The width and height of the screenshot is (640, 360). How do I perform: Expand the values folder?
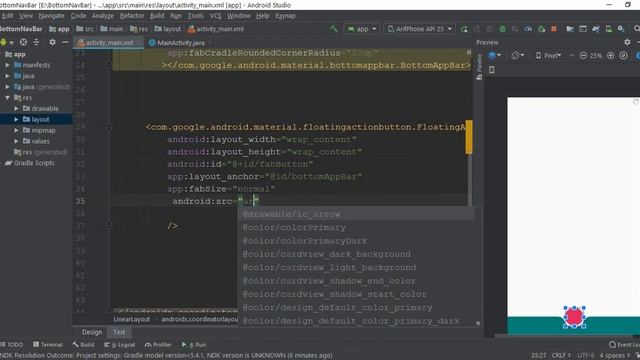click(16, 141)
